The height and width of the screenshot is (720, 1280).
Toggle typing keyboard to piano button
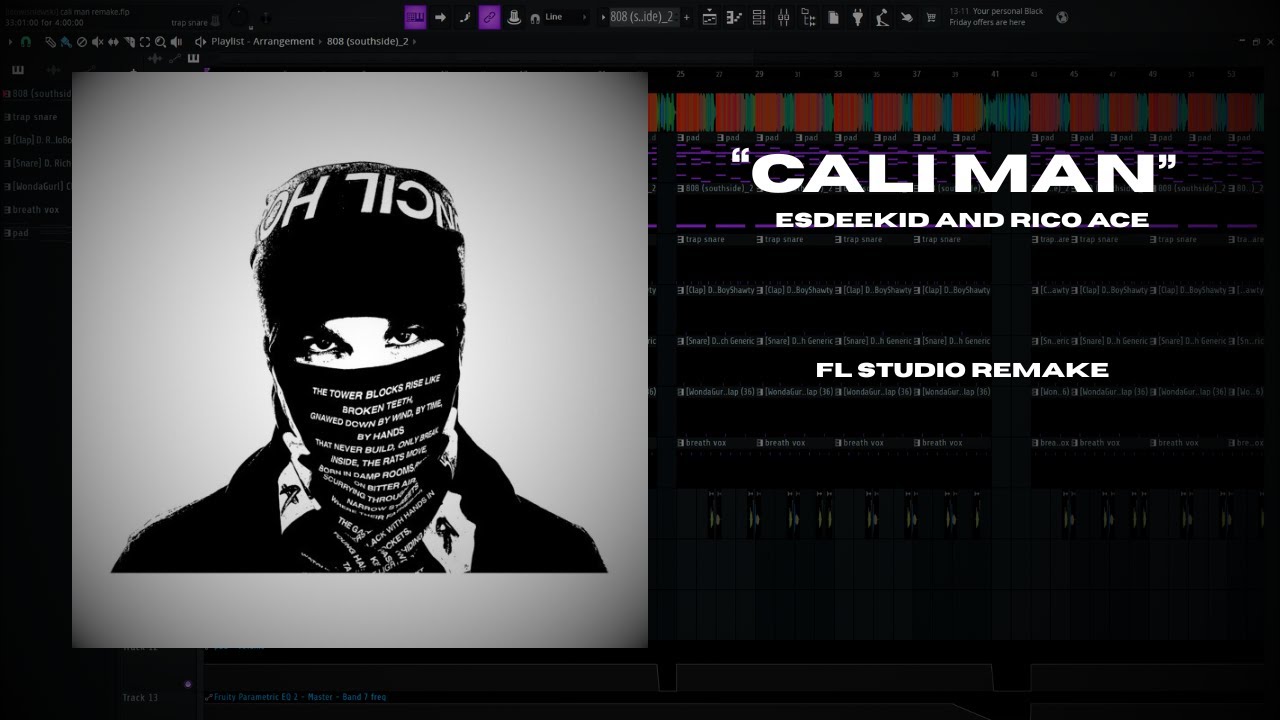[415, 17]
